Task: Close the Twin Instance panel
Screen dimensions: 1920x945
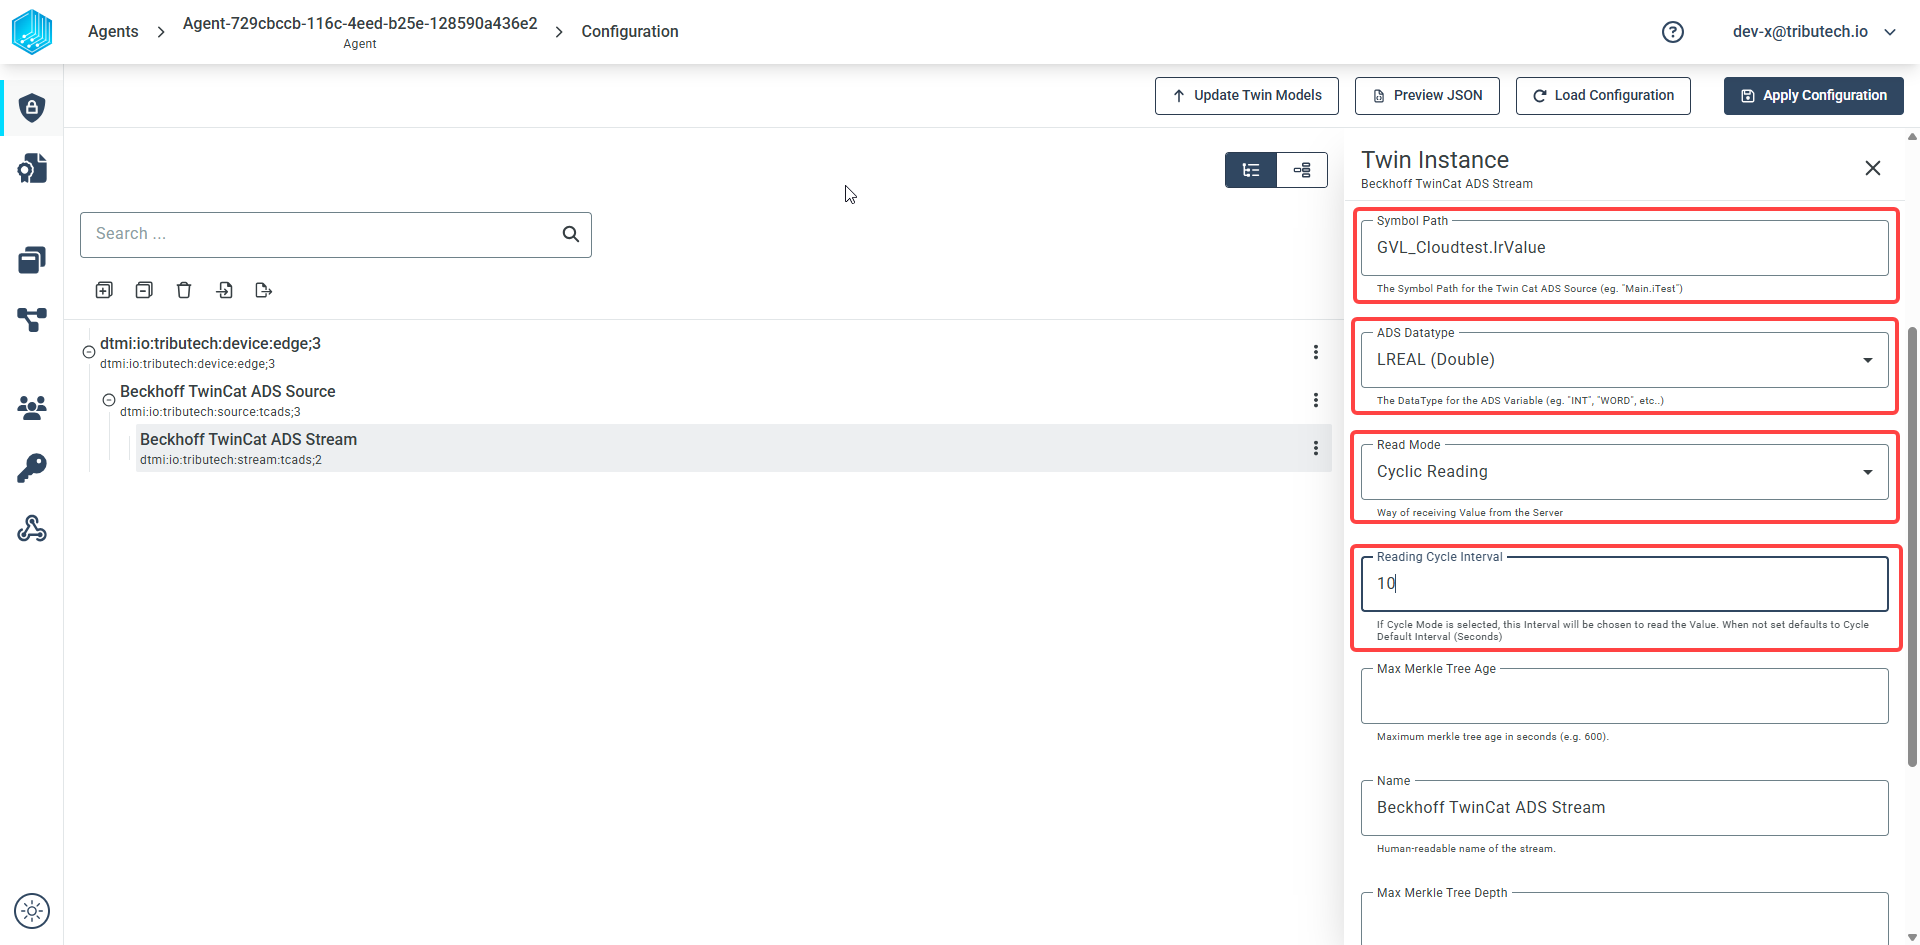Action: click(1873, 168)
